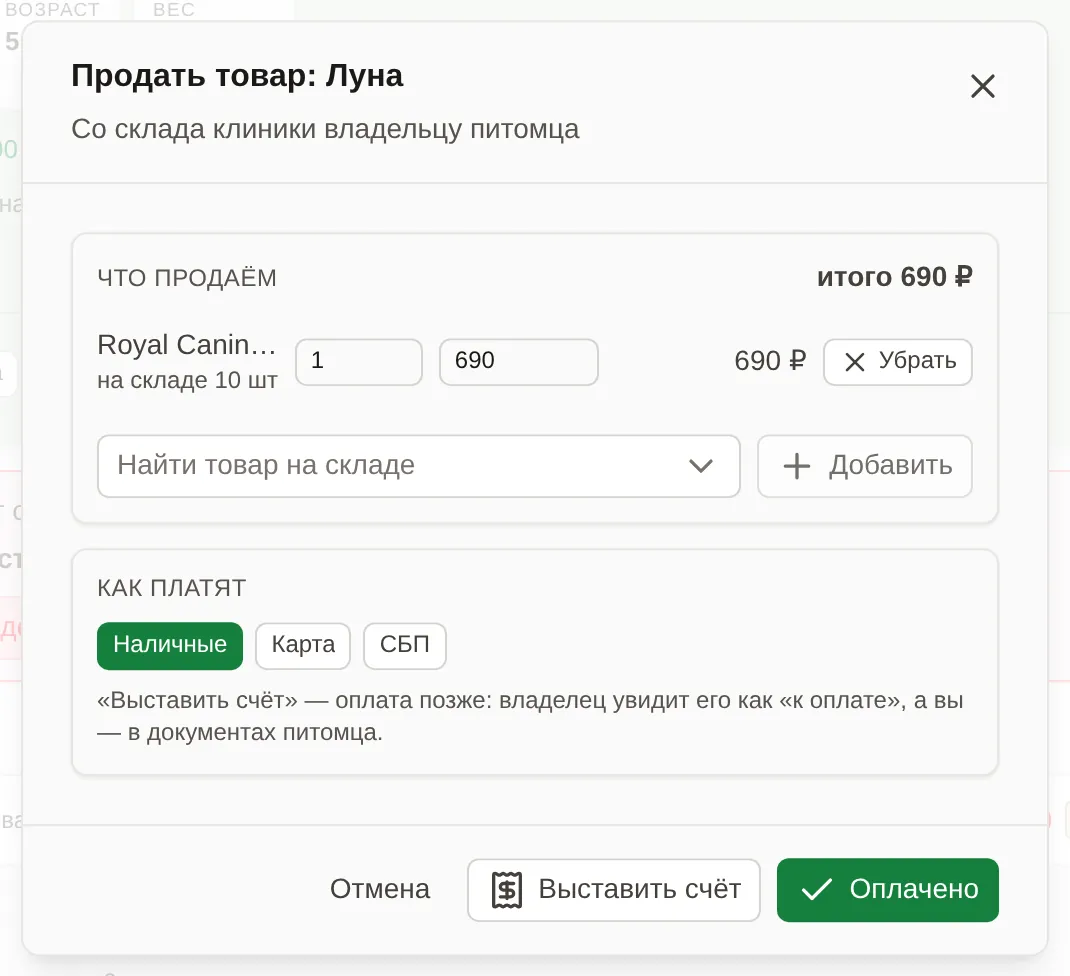Click the Убрать button for Royal Canin
This screenshot has height=976, width=1070.
(x=897, y=362)
